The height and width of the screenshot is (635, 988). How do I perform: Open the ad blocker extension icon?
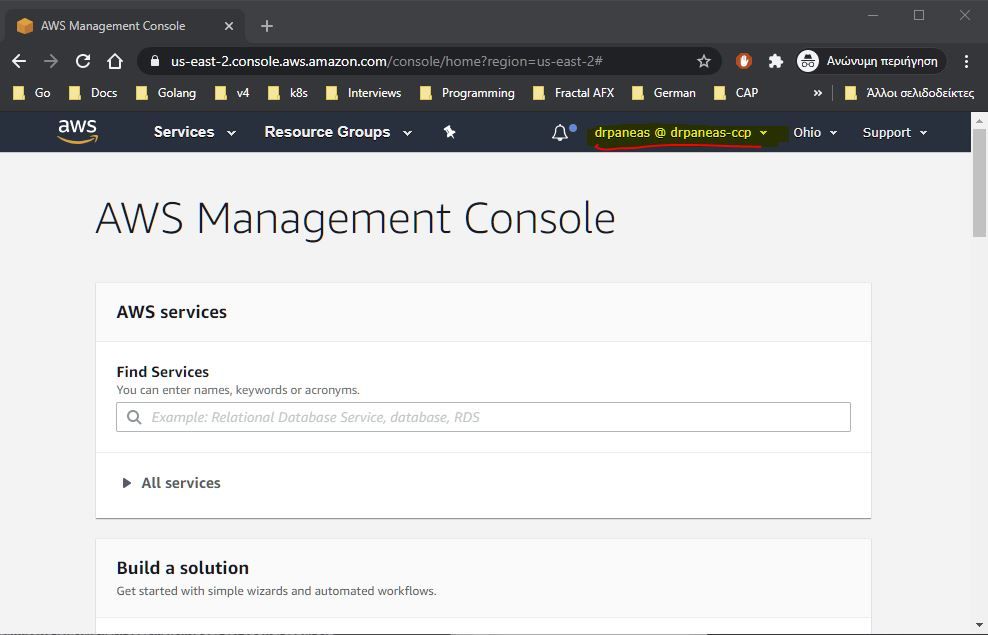point(743,61)
